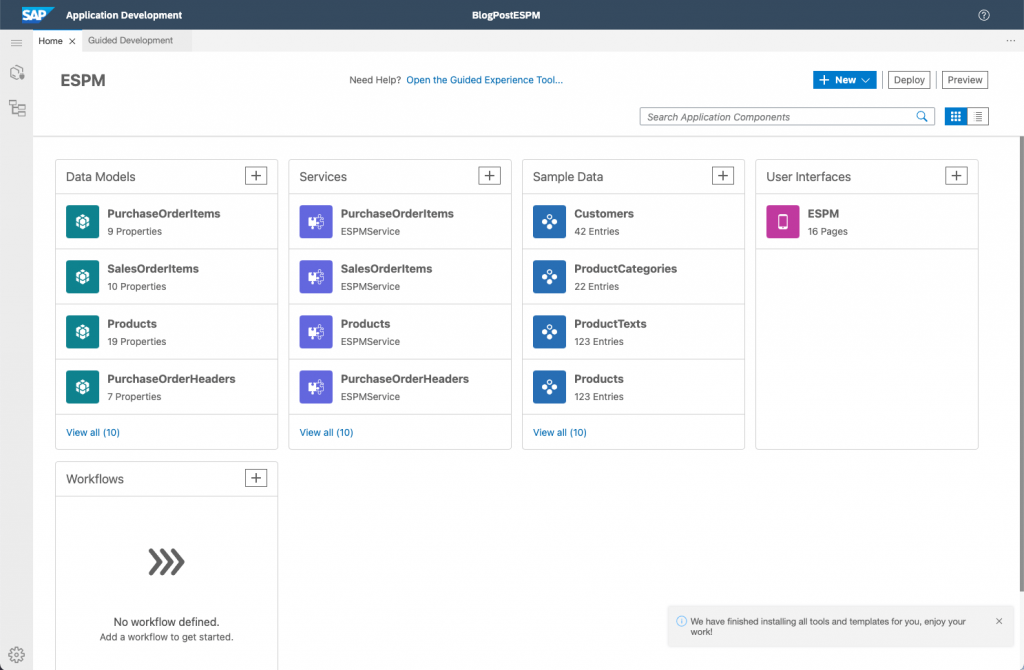This screenshot has height=670, width=1024.
Task: Click Products data model icon
Action: point(82,332)
